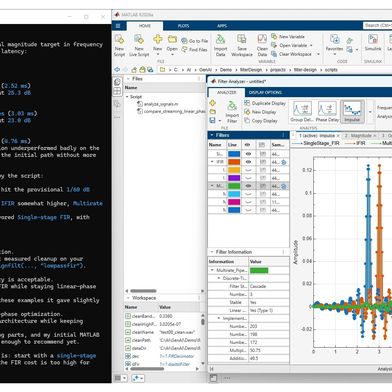Select ANALYZER tab
Screen dimensions: 392x392
[227, 92]
